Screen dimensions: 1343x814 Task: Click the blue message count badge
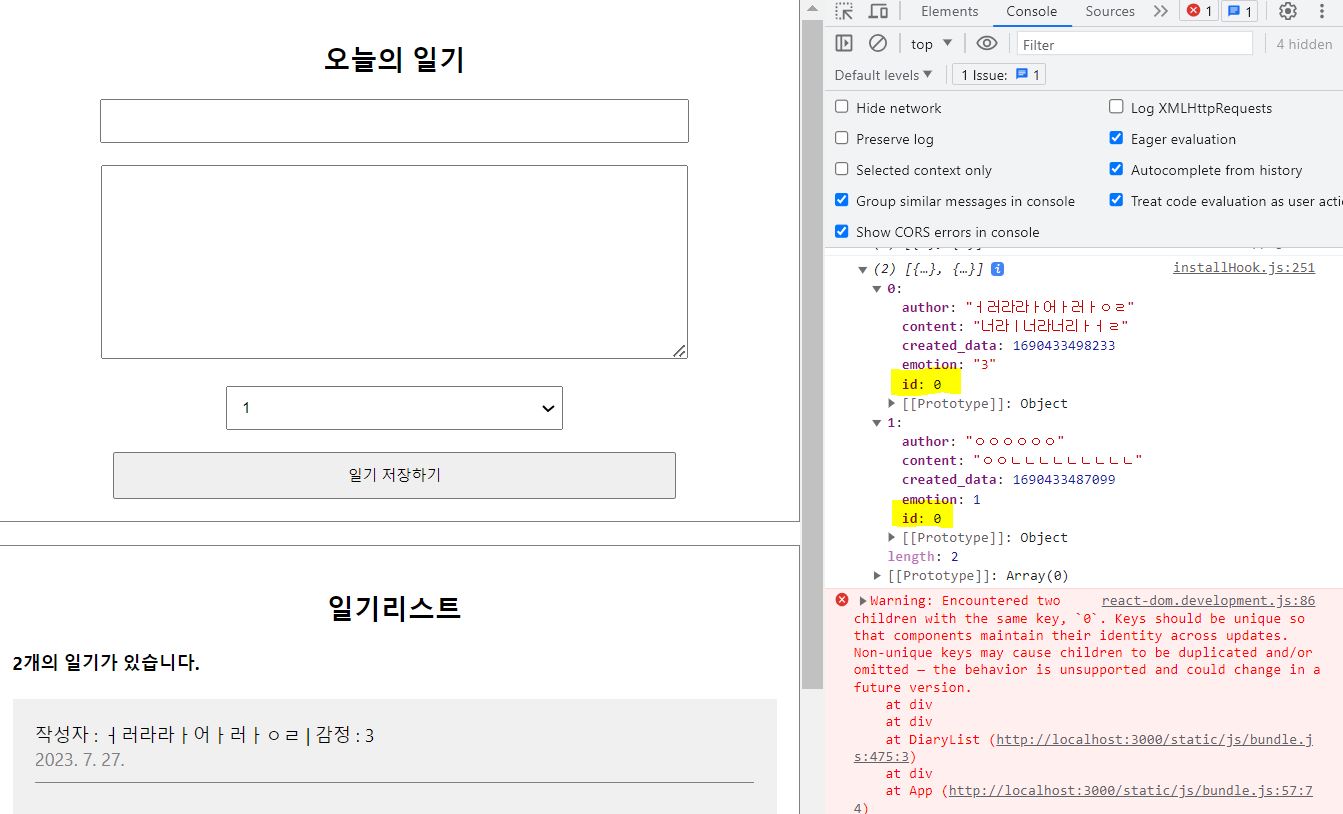[x=1241, y=11]
